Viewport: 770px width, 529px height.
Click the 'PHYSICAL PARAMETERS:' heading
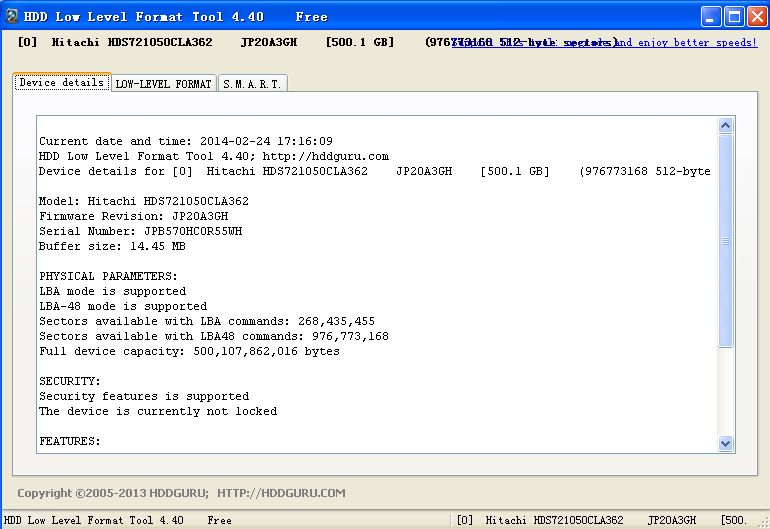pyautogui.click(x=108, y=276)
